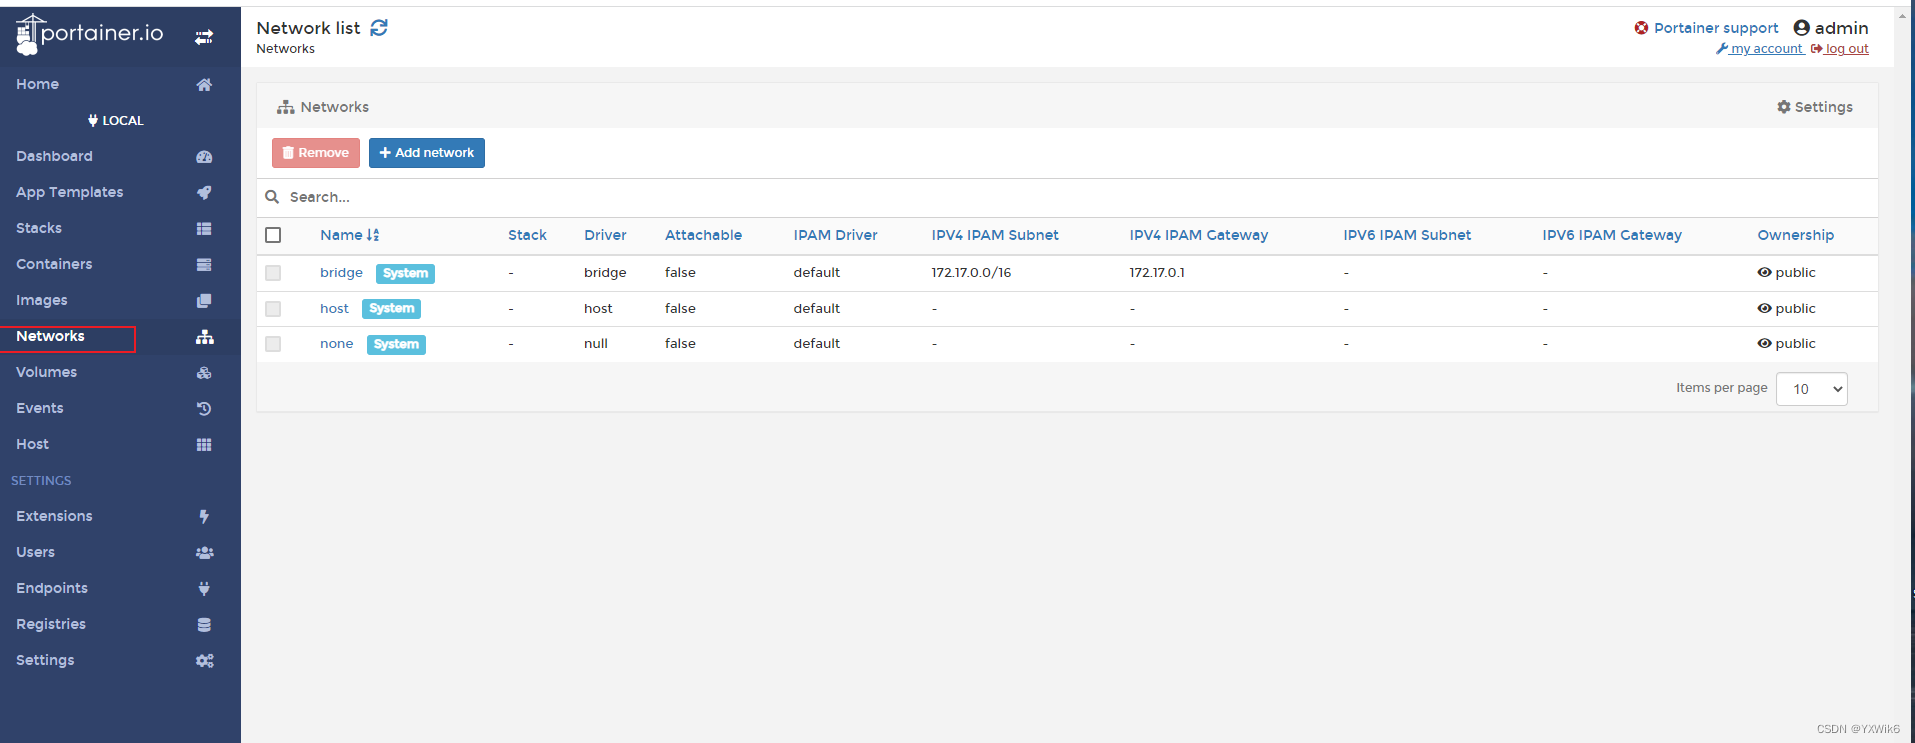Click the Users group icon
1915x743 pixels.
pos(205,553)
